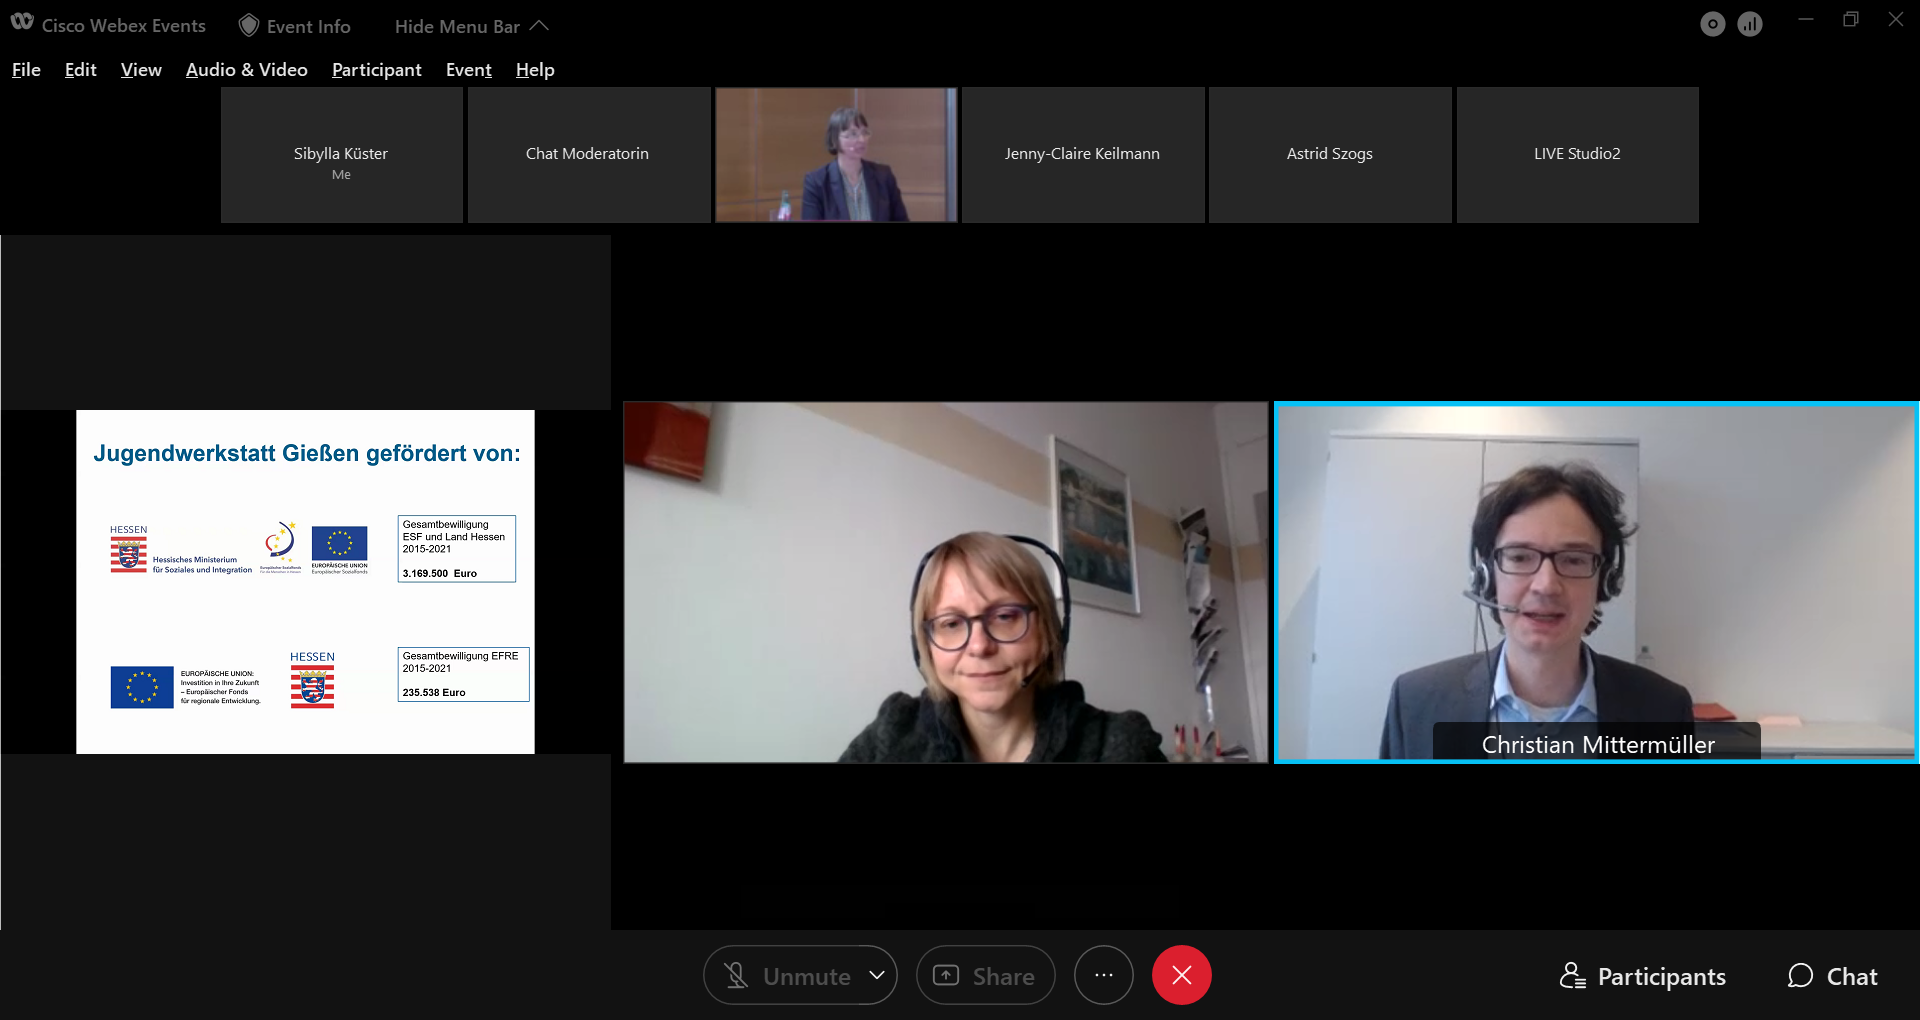Viewport: 1920px width, 1020px height.
Task: Minimize the Webex window
Action: tap(1806, 20)
